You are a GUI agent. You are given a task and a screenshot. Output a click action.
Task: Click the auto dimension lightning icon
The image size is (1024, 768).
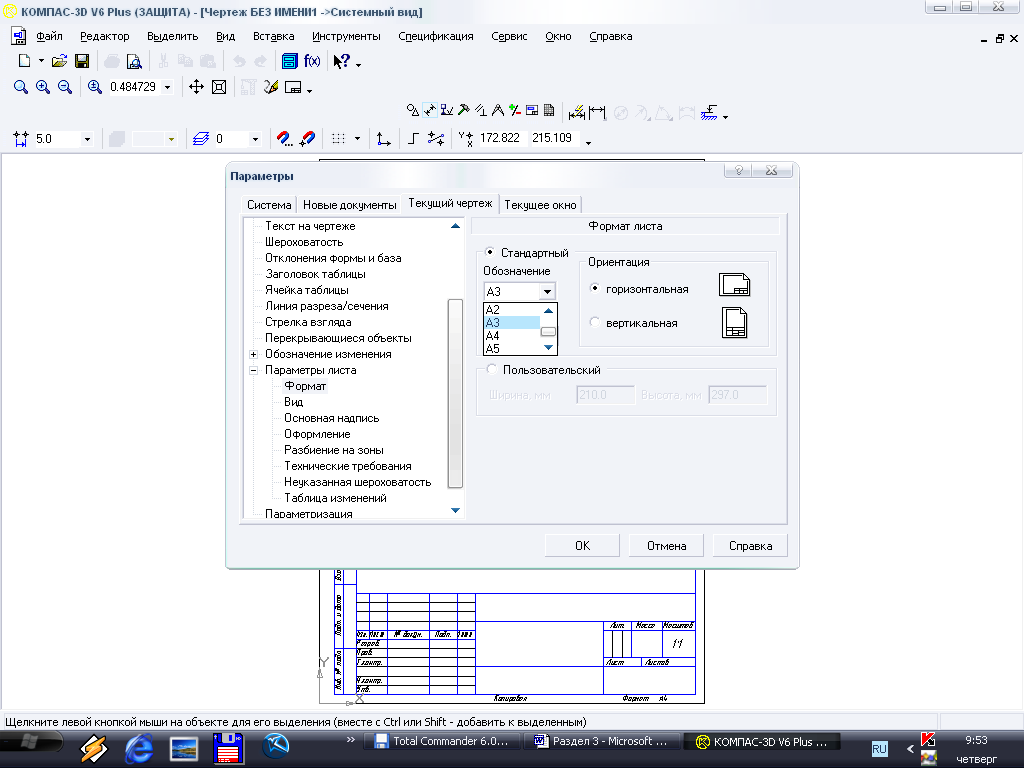point(577,113)
